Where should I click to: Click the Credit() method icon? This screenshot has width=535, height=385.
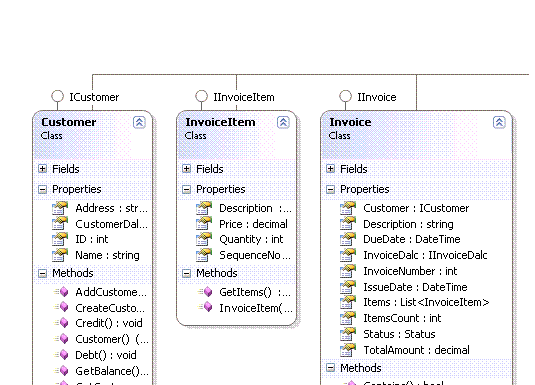pos(62,323)
